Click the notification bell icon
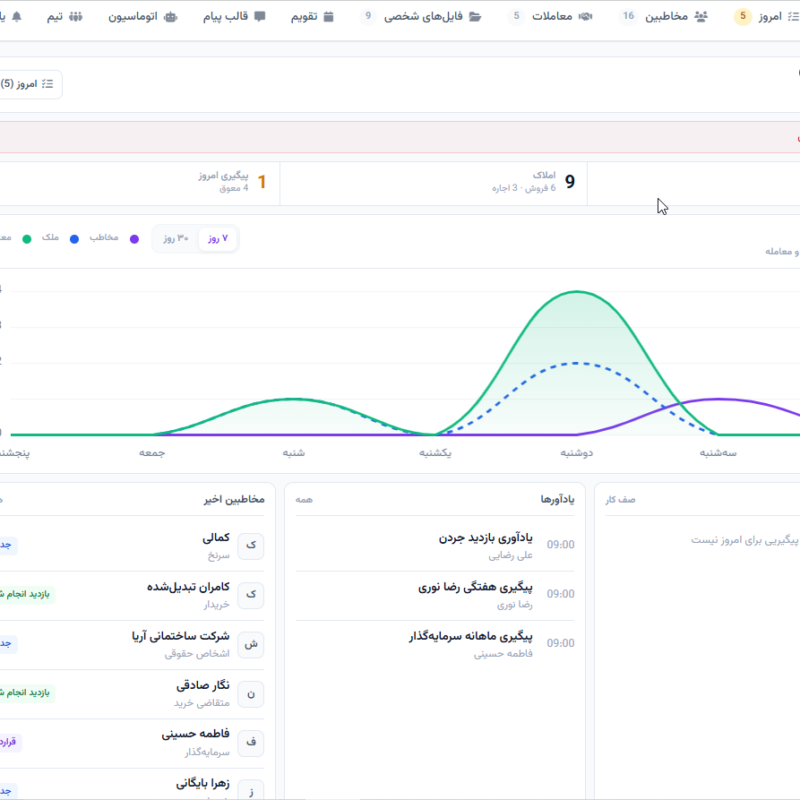The height and width of the screenshot is (800, 800). (16, 16)
